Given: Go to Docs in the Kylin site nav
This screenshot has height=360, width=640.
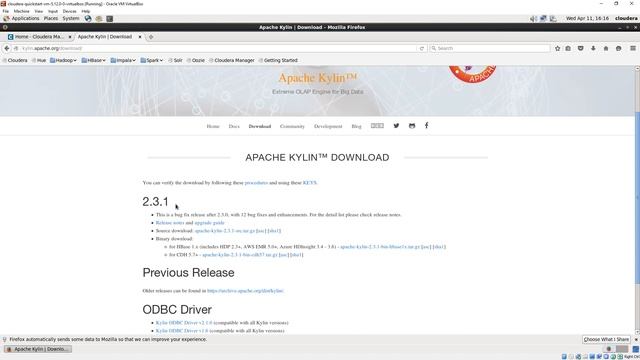Looking at the screenshot, I should coord(234,126).
